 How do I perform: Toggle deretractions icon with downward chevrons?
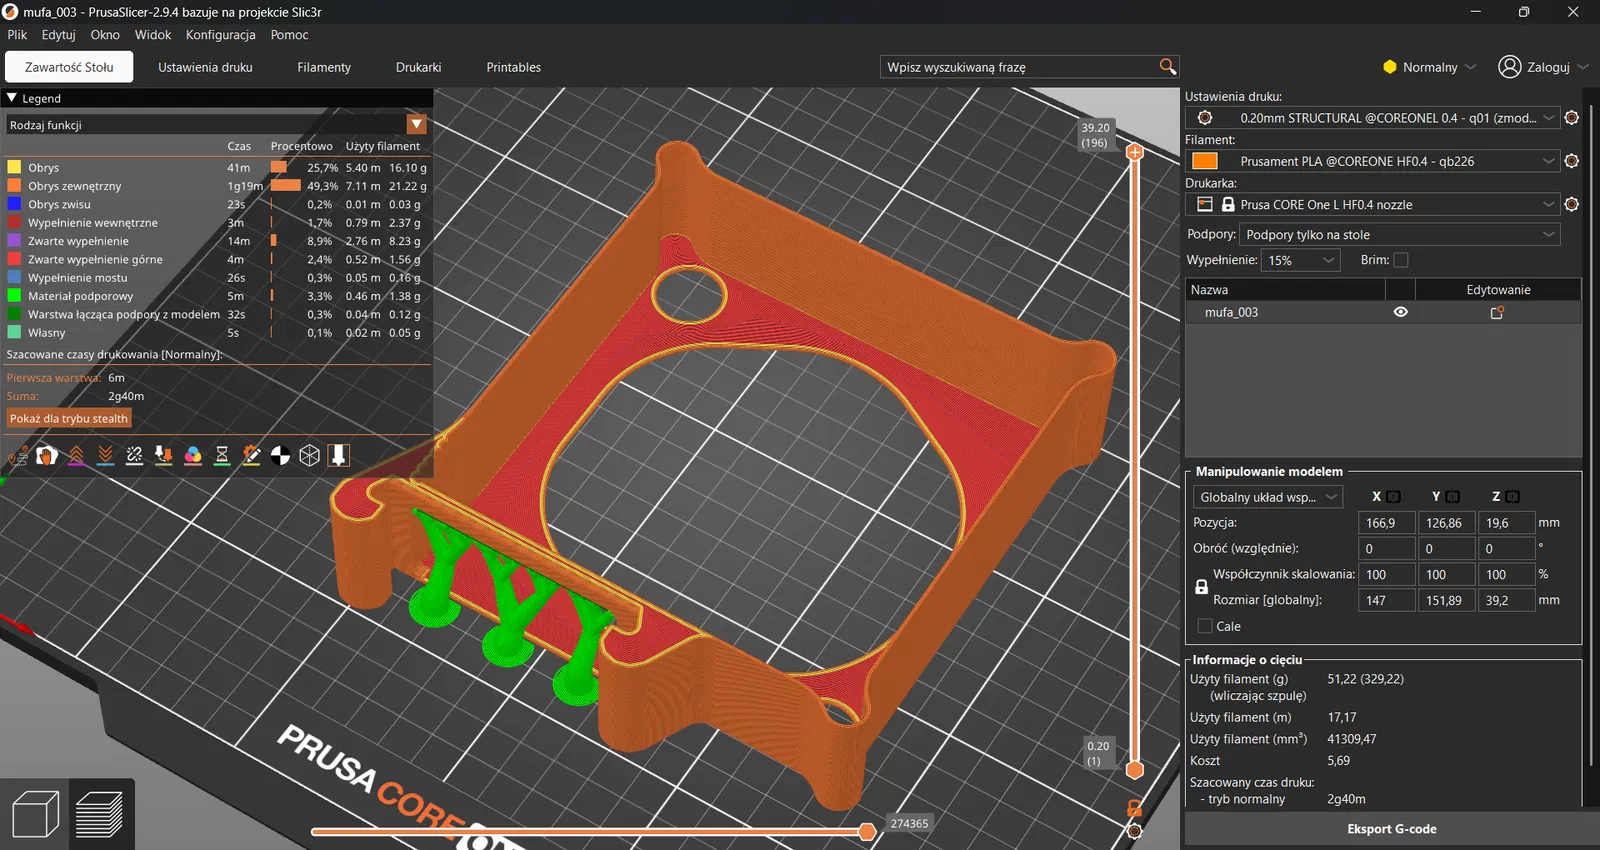(x=105, y=456)
